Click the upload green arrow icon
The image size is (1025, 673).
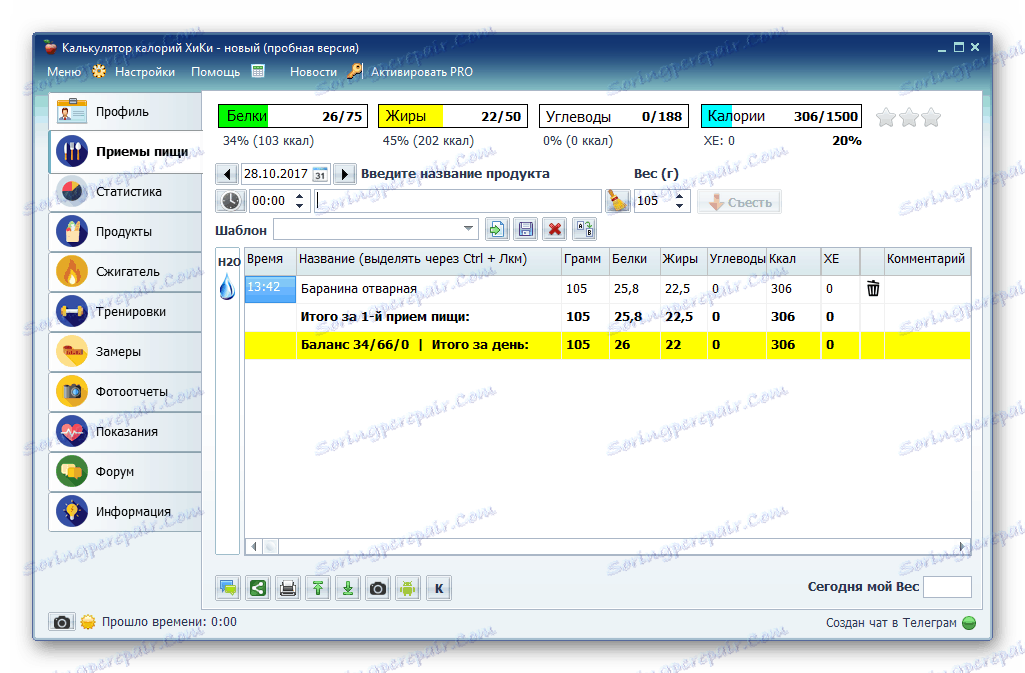(x=318, y=588)
